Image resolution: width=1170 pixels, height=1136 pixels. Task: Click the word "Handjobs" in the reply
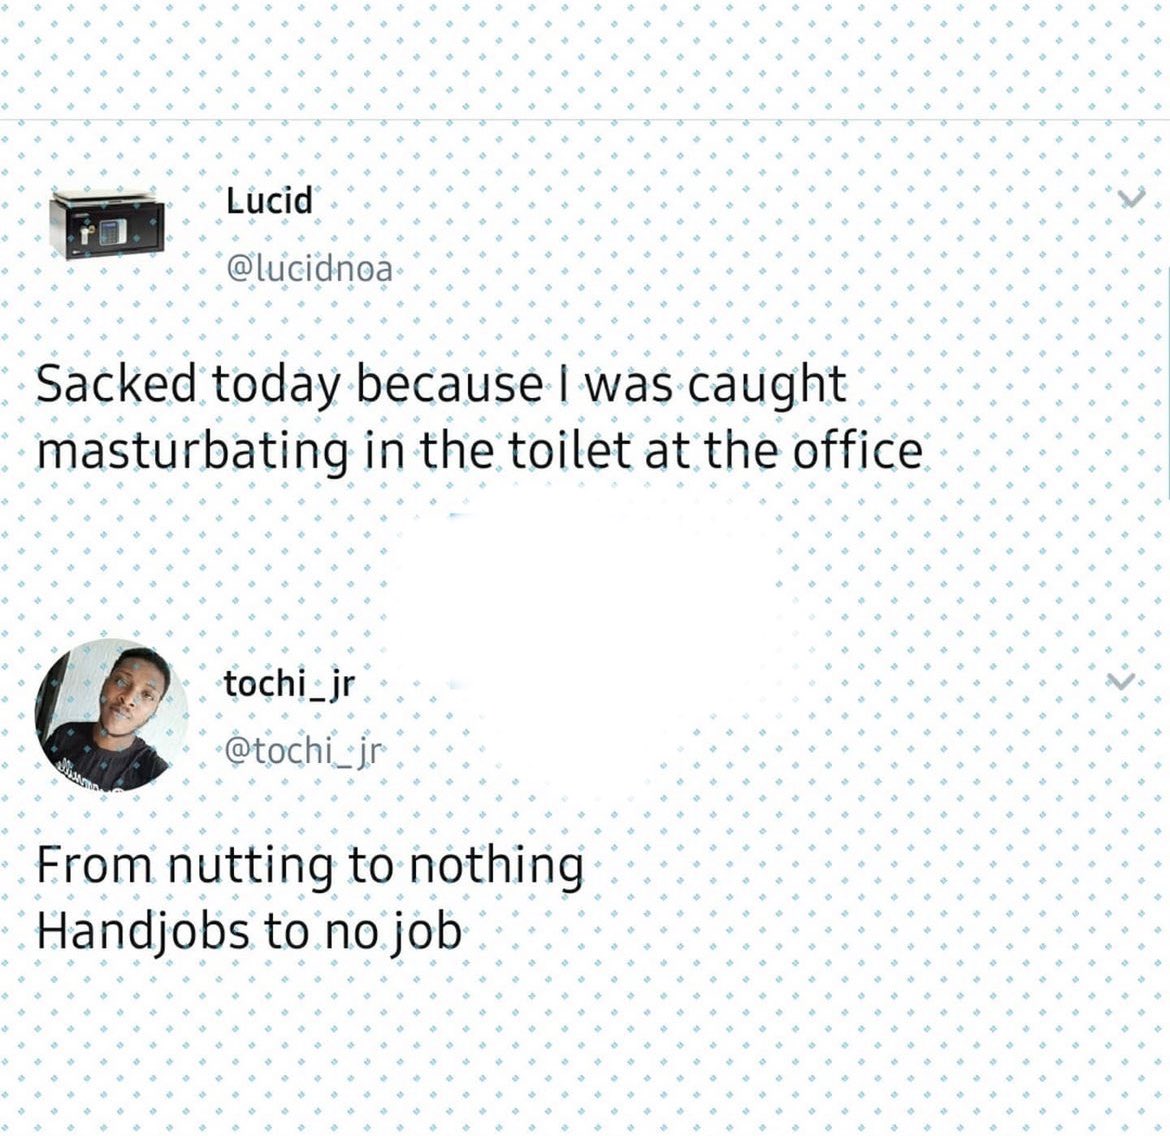pyautogui.click(x=144, y=932)
